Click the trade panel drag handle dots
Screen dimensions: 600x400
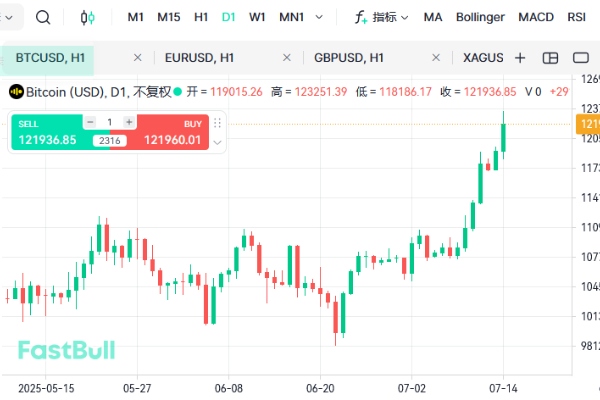(x=218, y=122)
